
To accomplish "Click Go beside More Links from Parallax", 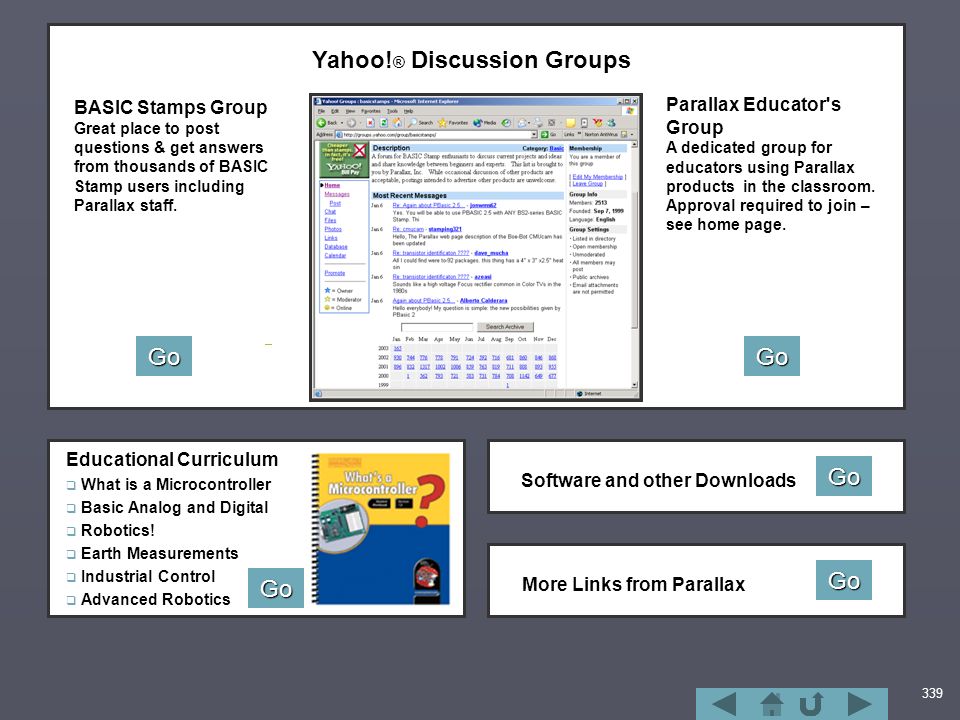I will 844,580.
